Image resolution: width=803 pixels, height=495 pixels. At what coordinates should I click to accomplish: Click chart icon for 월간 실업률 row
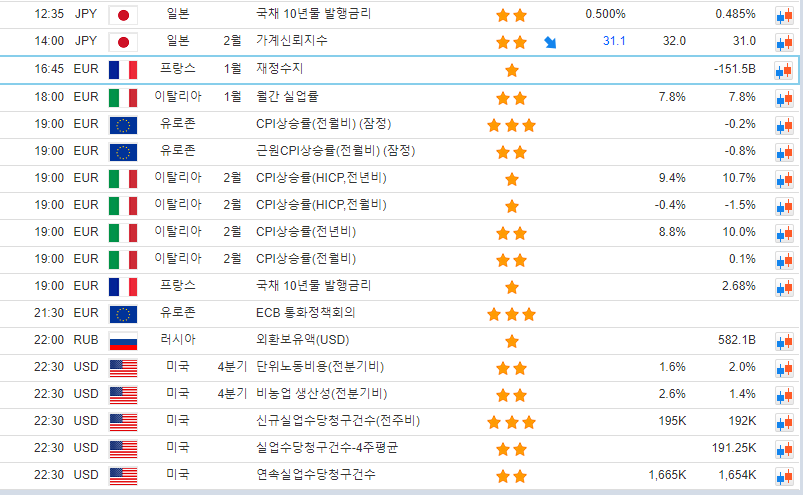click(783, 98)
